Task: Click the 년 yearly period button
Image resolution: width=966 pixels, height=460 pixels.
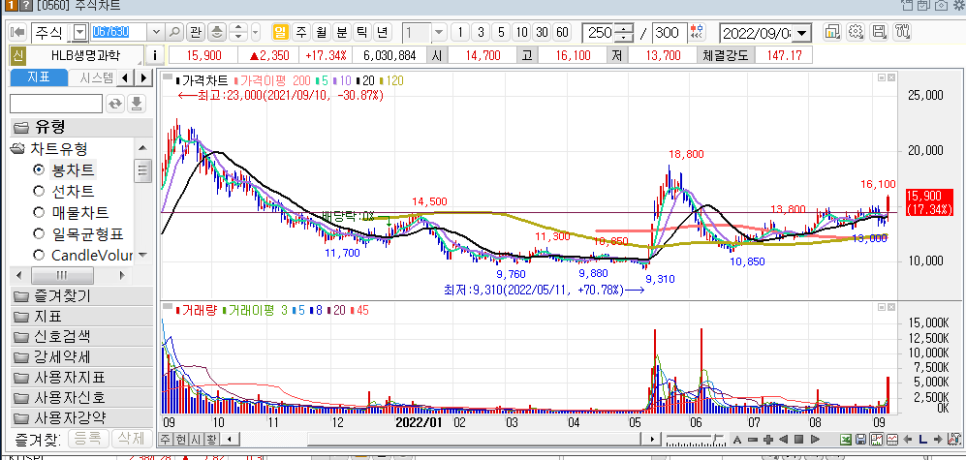Action: coord(382,32)
